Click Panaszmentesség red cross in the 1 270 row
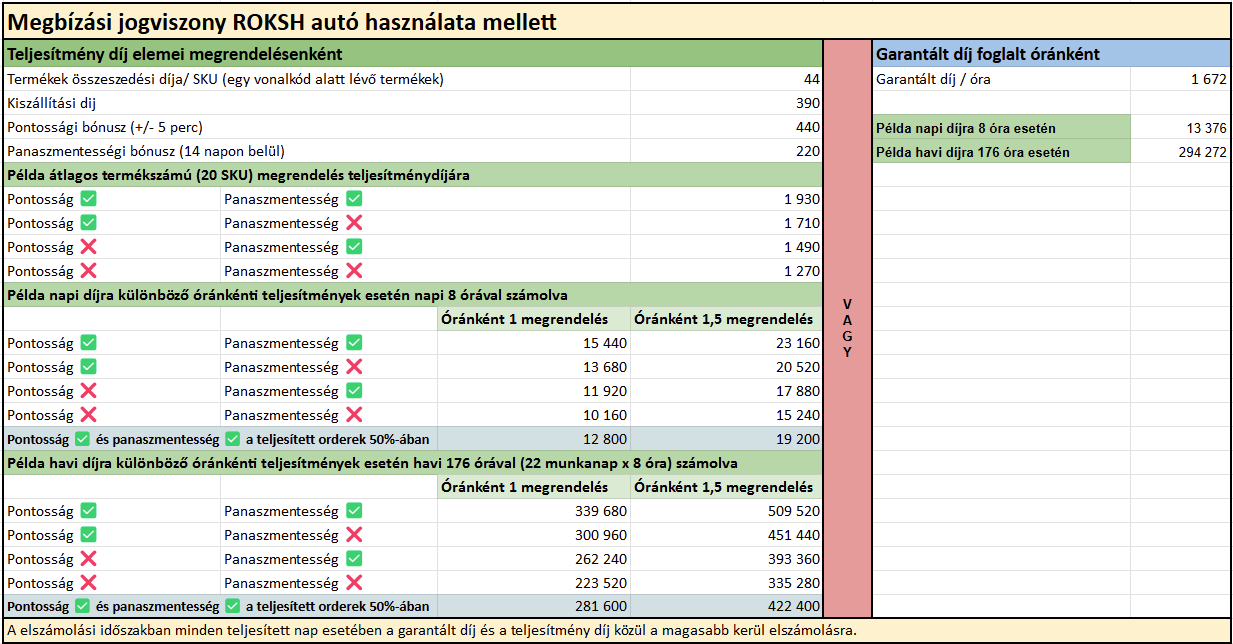This screenshot has width=1233, height=644. click(354, 271)
